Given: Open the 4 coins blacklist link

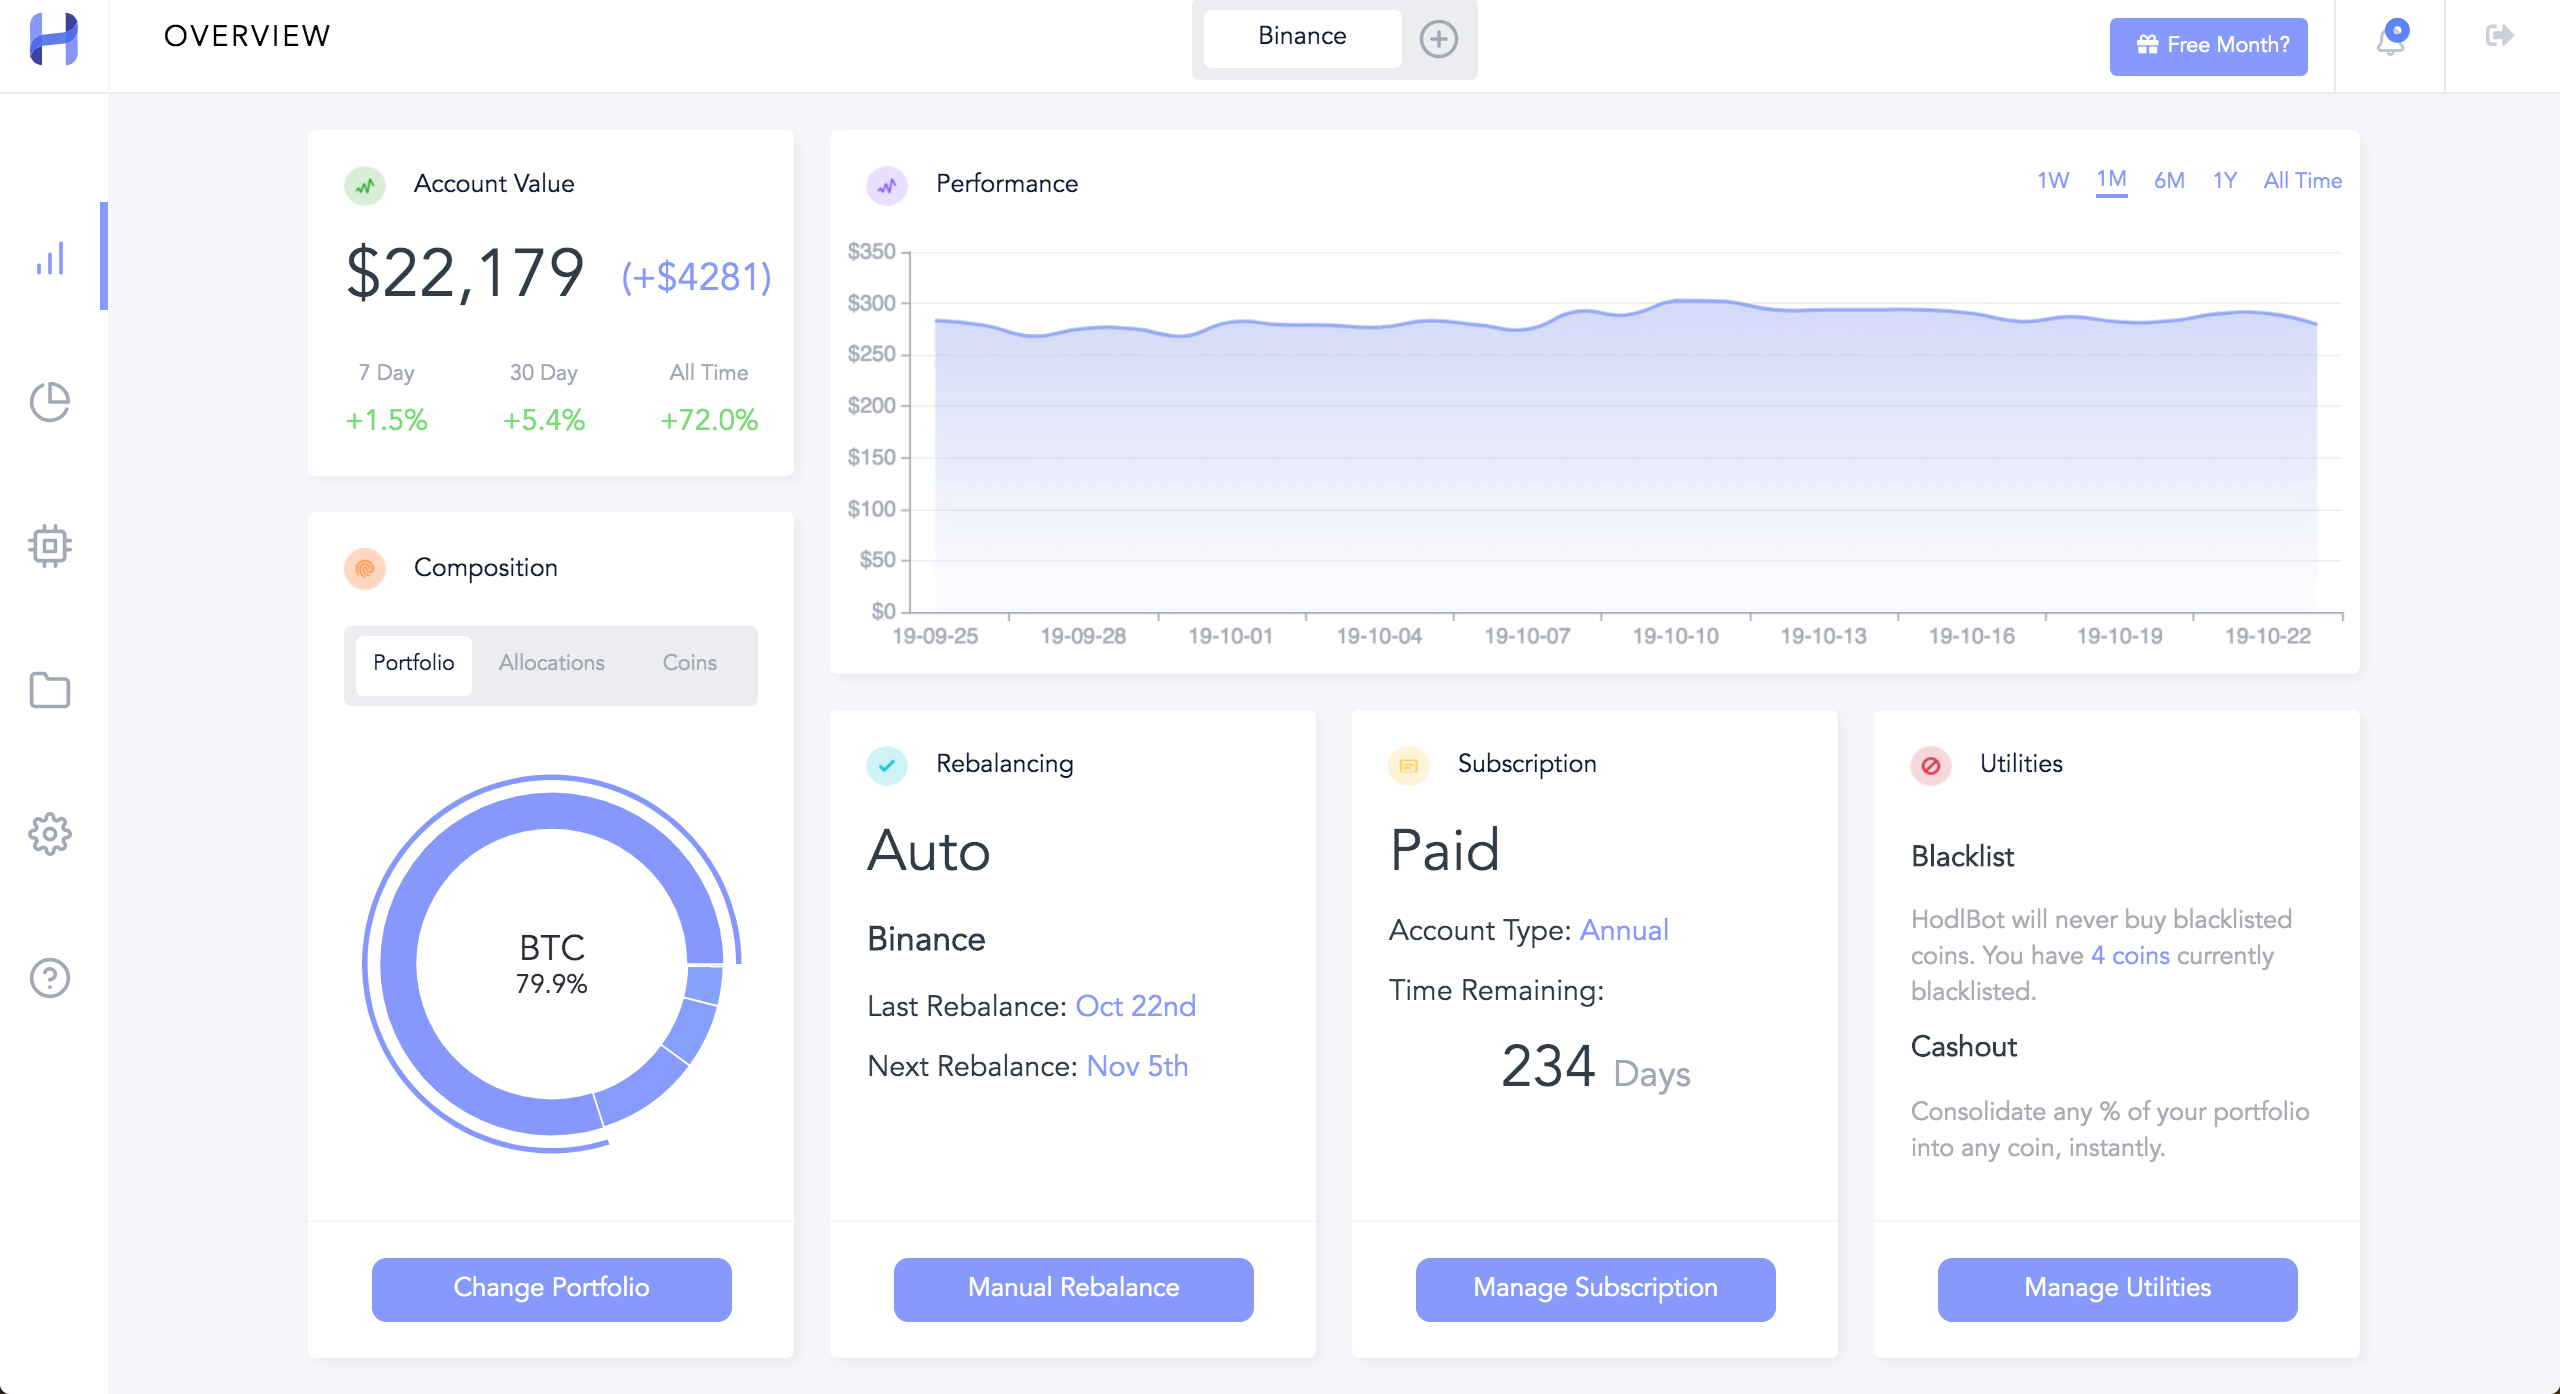Looking at the screenshot, I should click(2130, 956).
